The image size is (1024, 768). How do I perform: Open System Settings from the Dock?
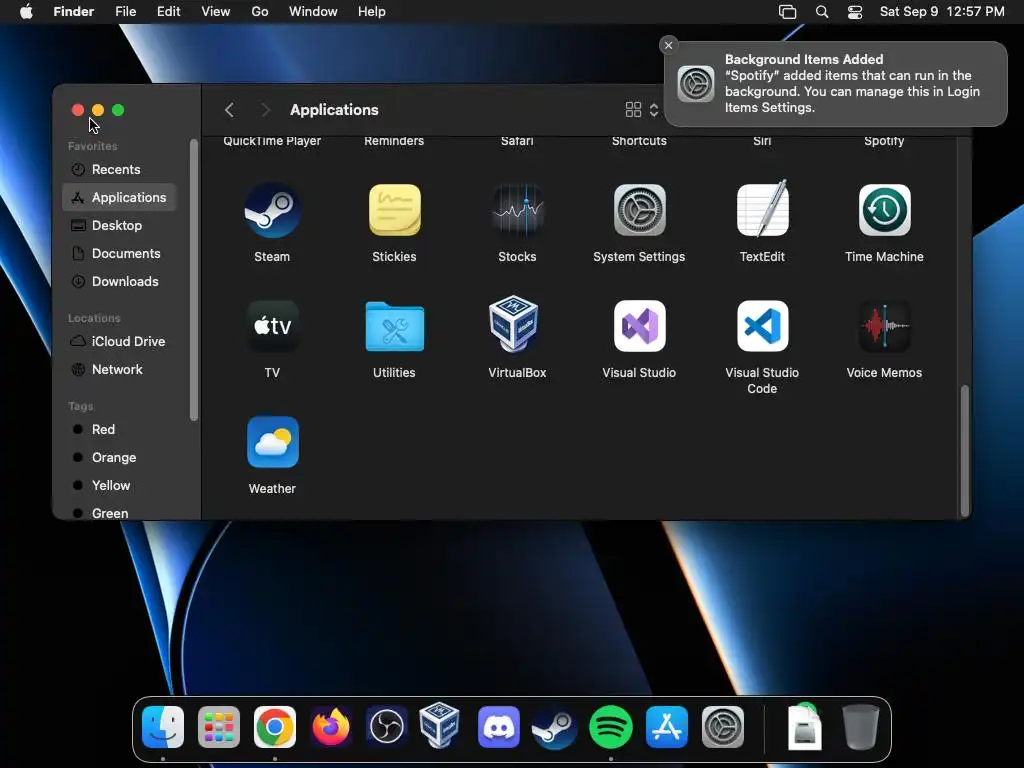tap(723, 727)
